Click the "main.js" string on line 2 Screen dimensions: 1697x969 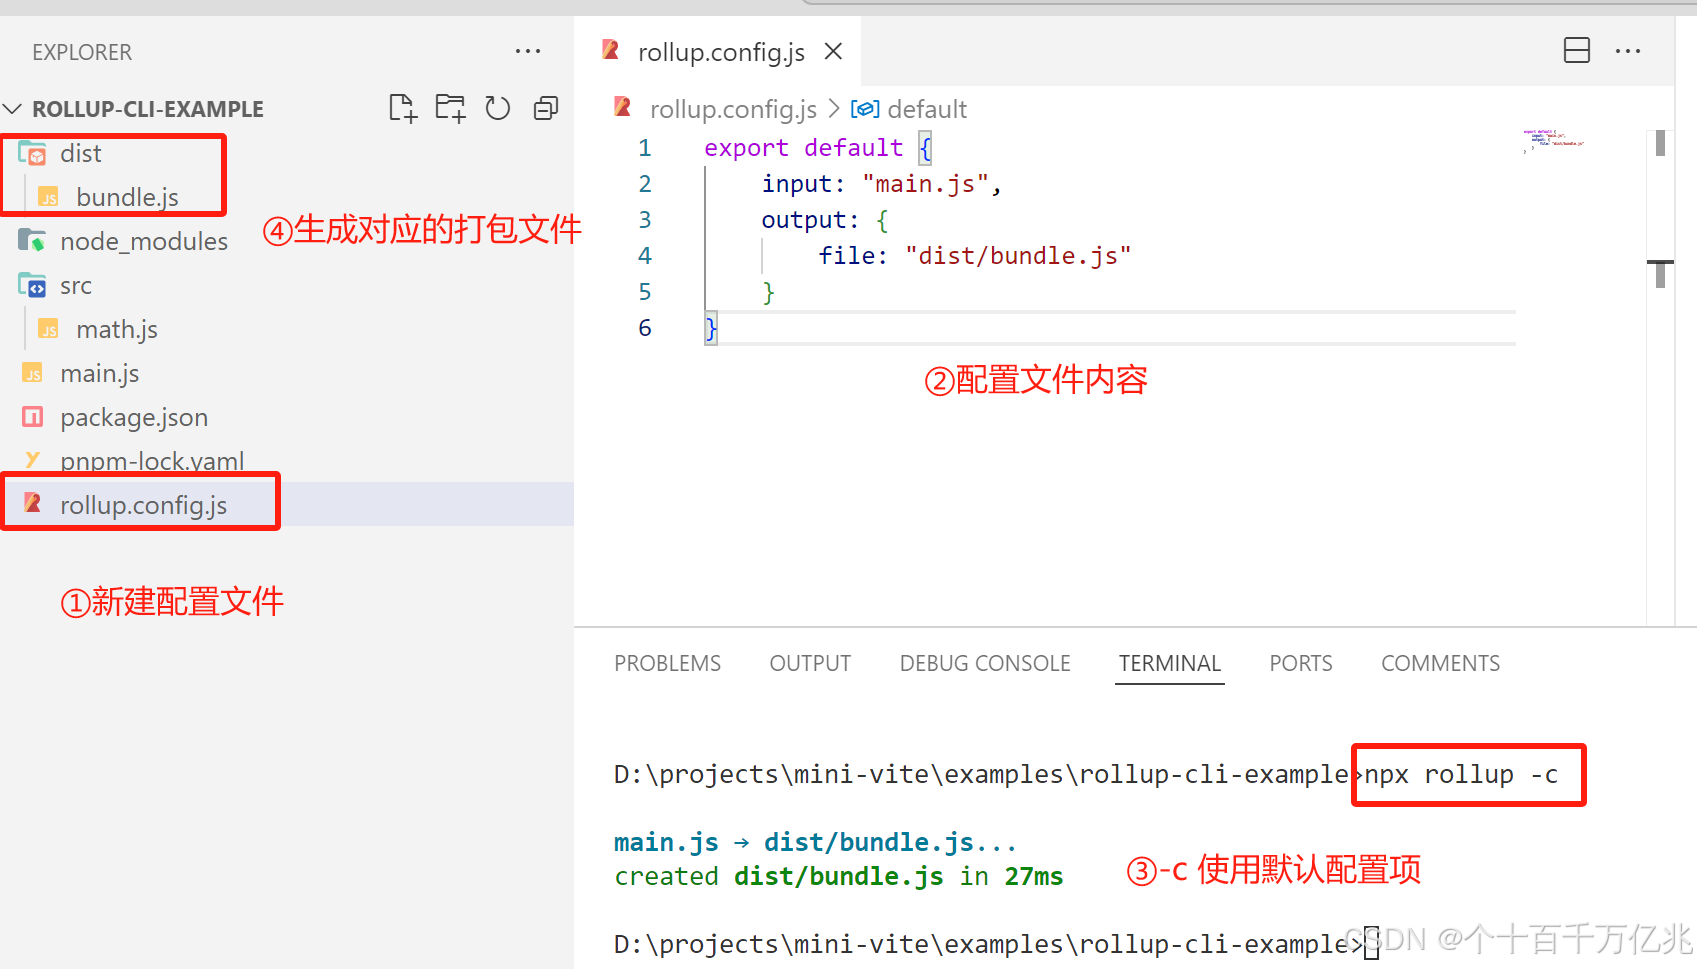coord(925,184)
